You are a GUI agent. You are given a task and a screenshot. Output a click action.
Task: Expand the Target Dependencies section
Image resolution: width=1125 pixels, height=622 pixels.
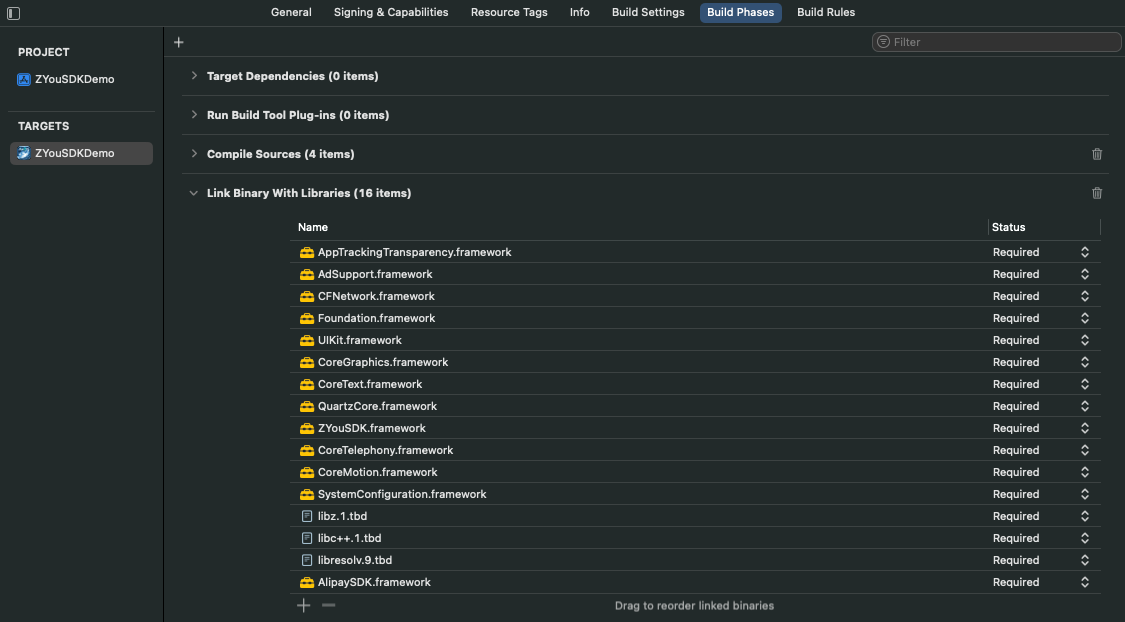(194, 76)
